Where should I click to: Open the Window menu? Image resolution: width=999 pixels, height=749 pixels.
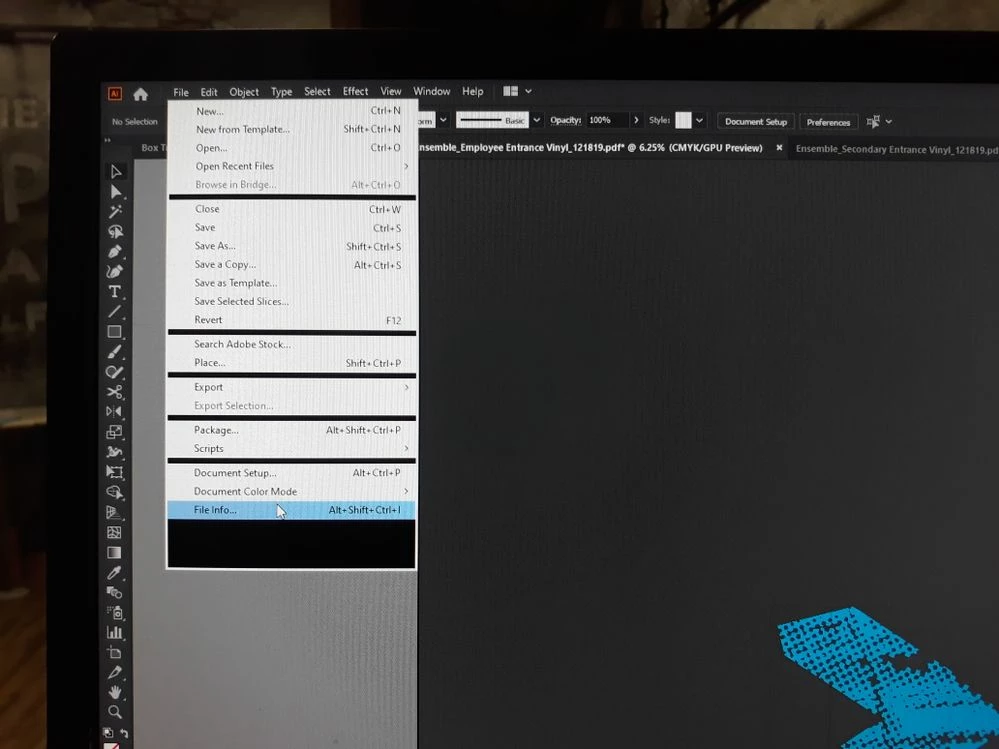coord(431,91)
